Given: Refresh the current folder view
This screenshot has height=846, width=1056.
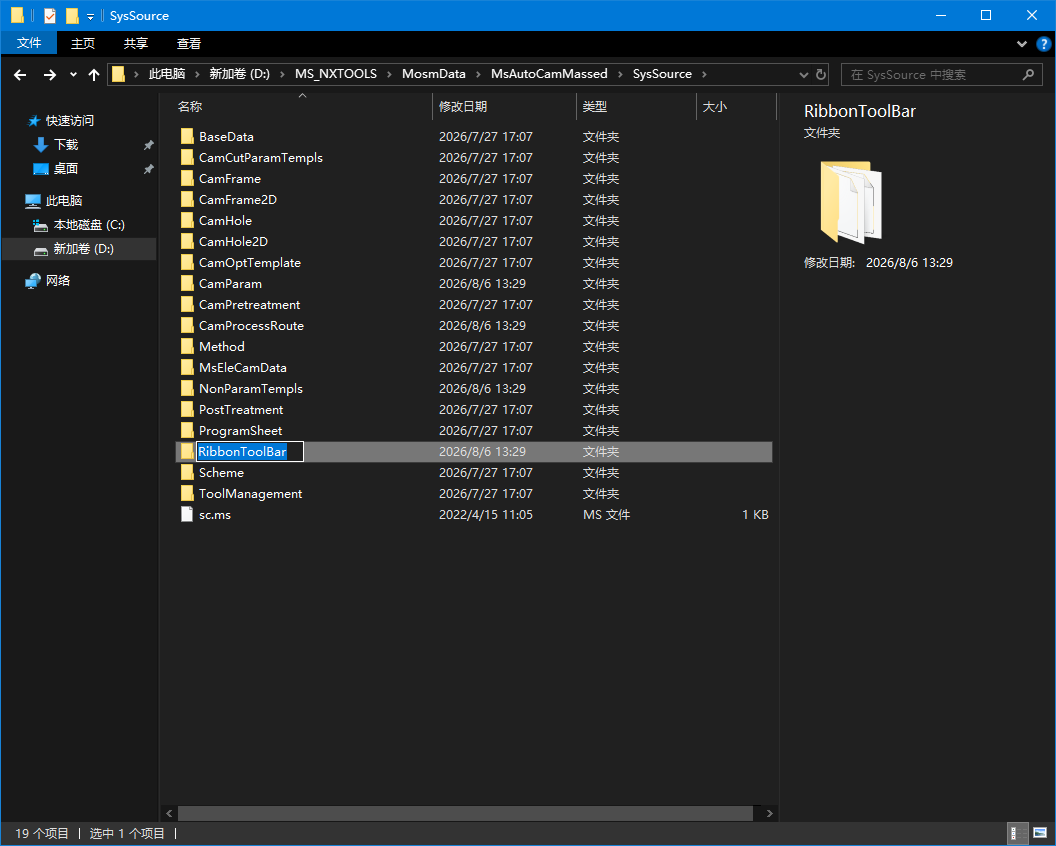Looking at the screenshot, I should (821, 75).
